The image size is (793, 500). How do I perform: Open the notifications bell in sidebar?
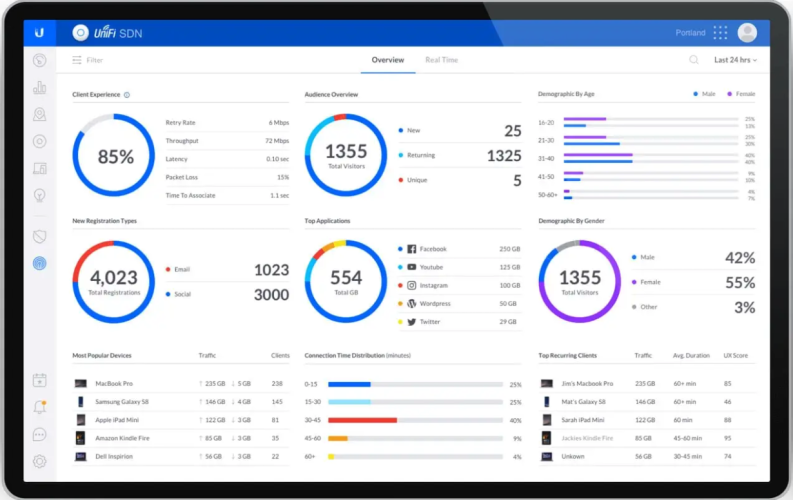pos(39,407)
